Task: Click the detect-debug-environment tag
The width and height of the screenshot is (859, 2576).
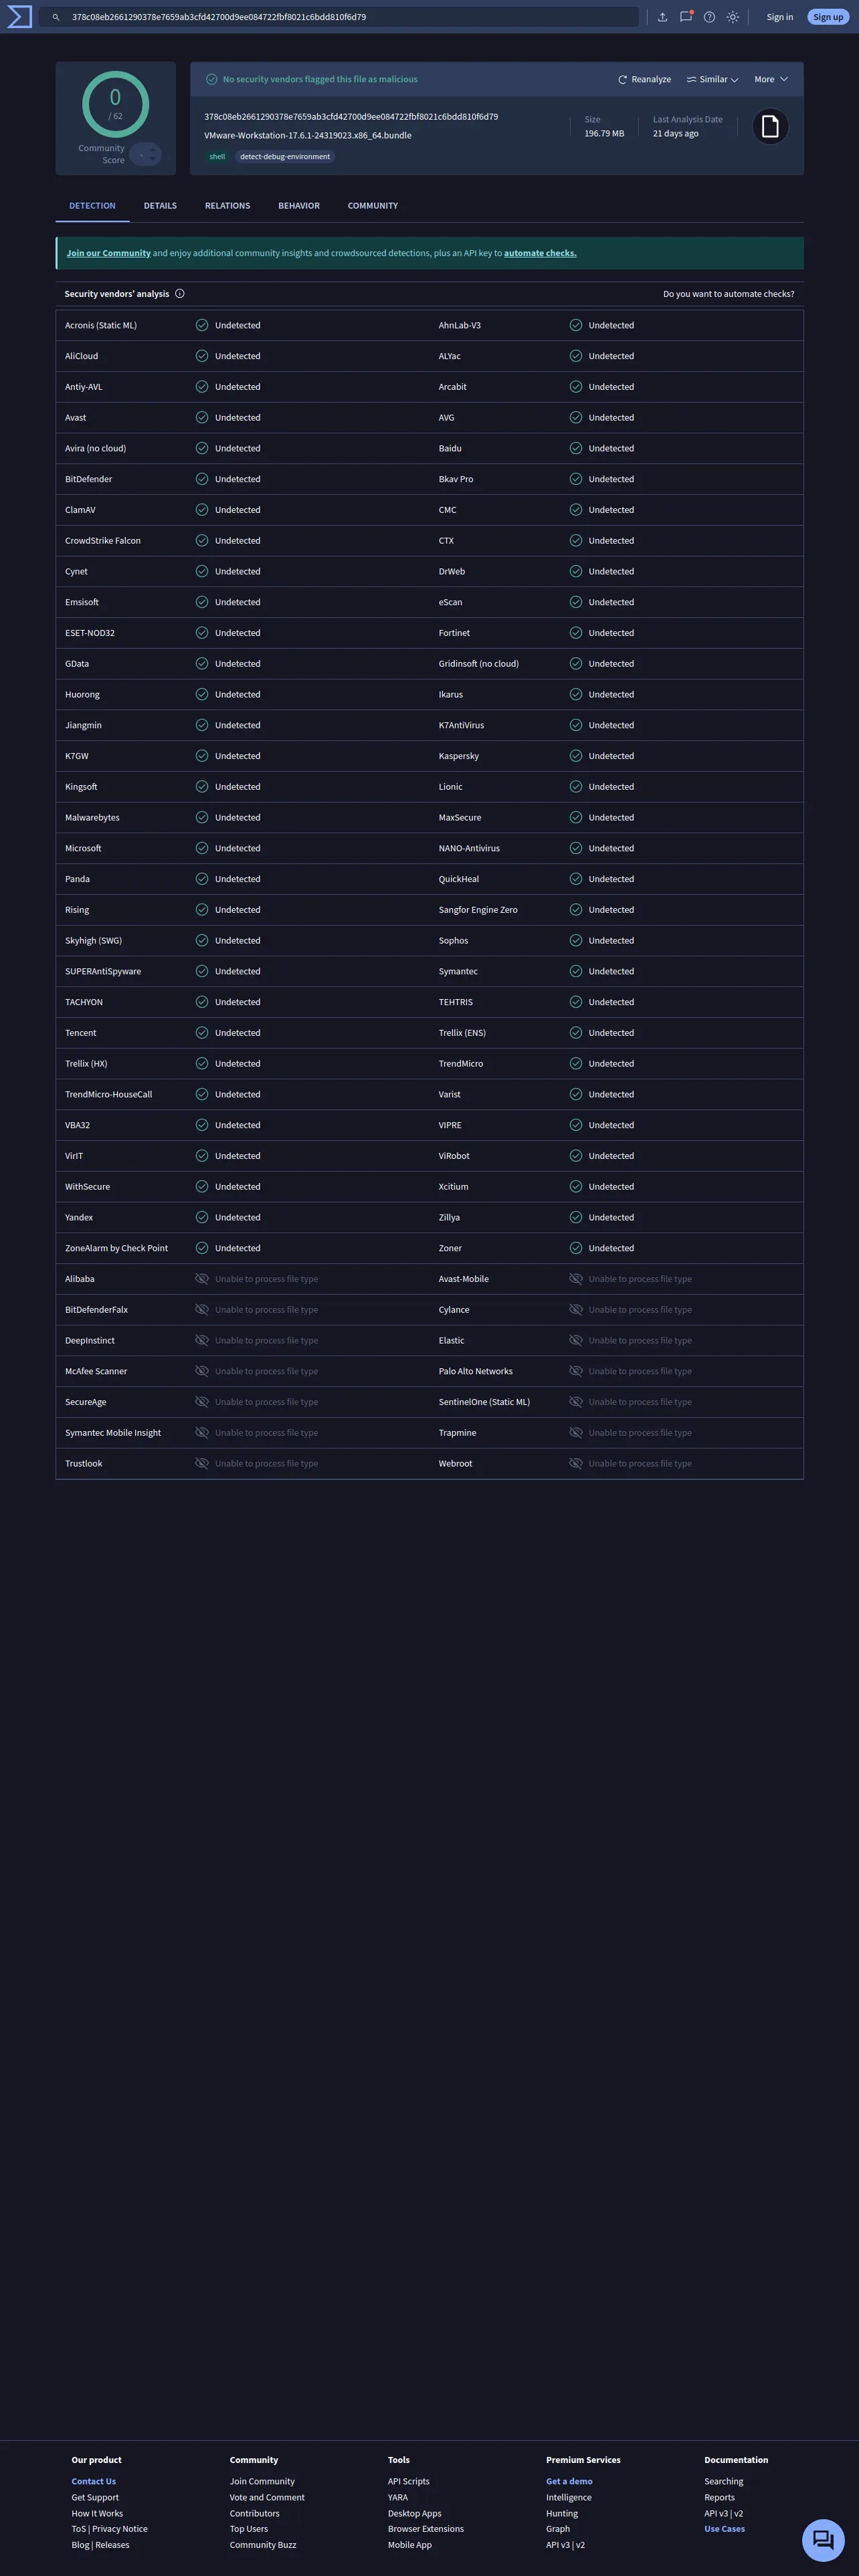Action: 285,157
